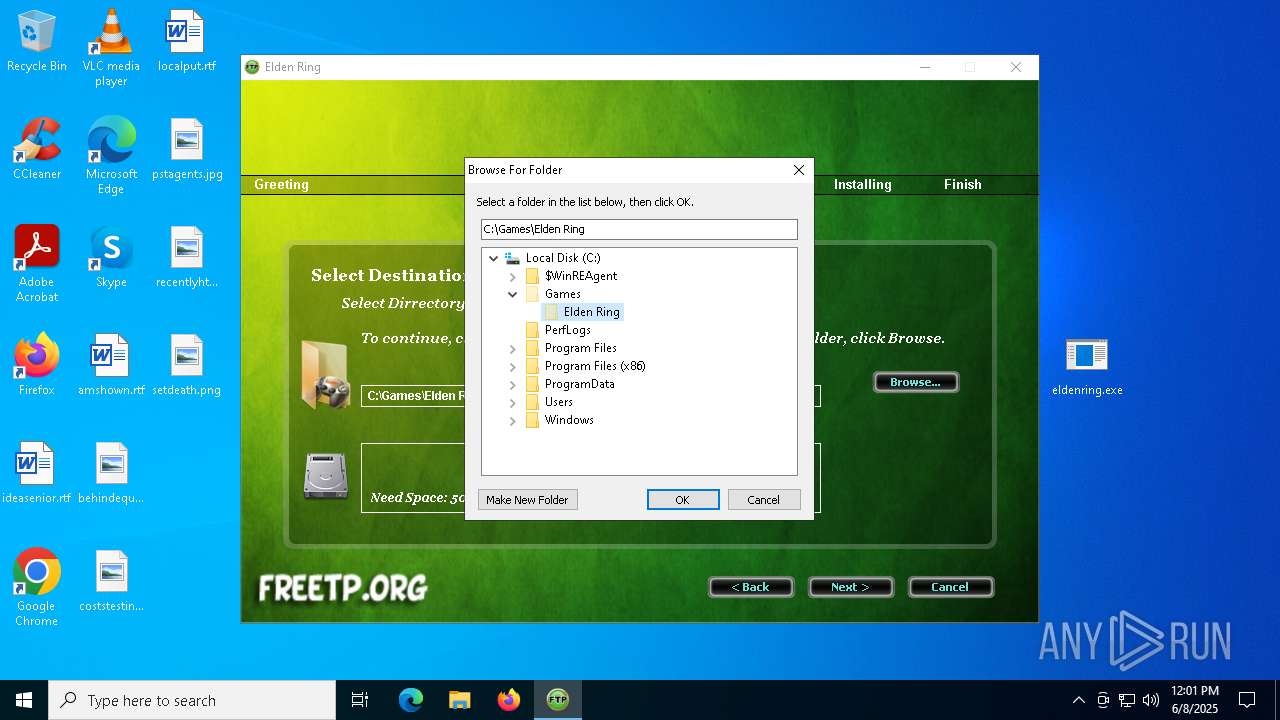
Task: Click OK in Browse For Folder
Action: [683, 500]
